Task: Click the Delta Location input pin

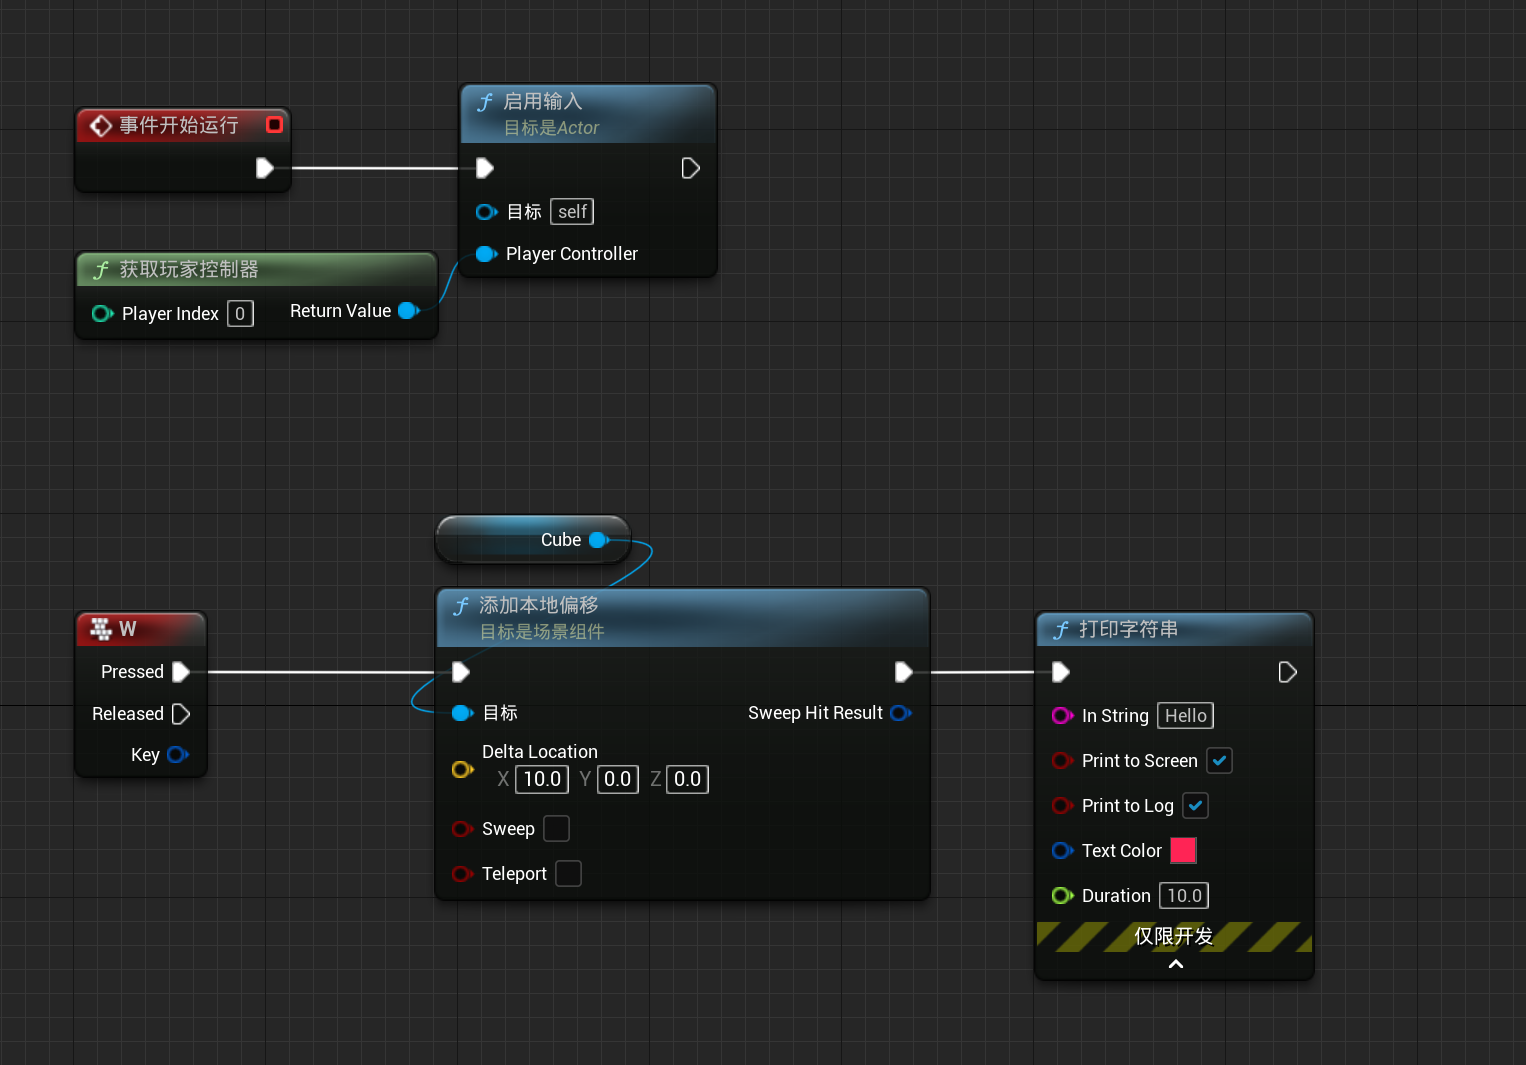Action: (x=462, y=769)
